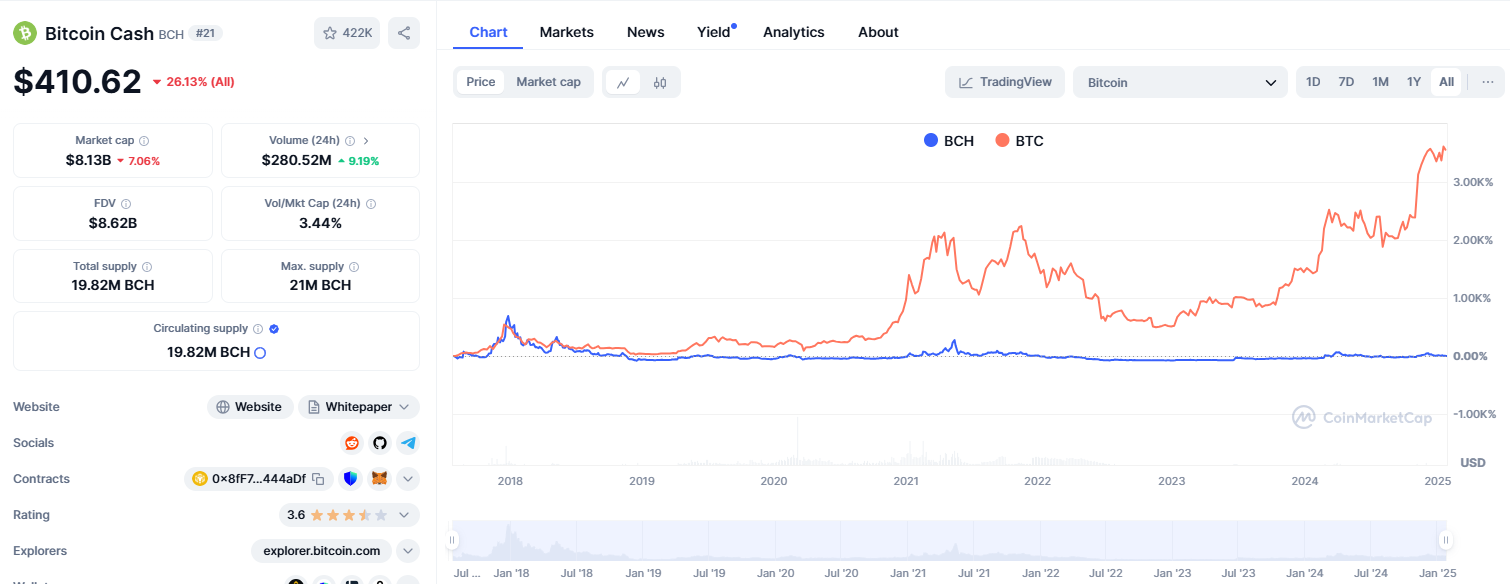1510x584 pixels.
Task: Click Max. supply info icon
Action: 354,267
